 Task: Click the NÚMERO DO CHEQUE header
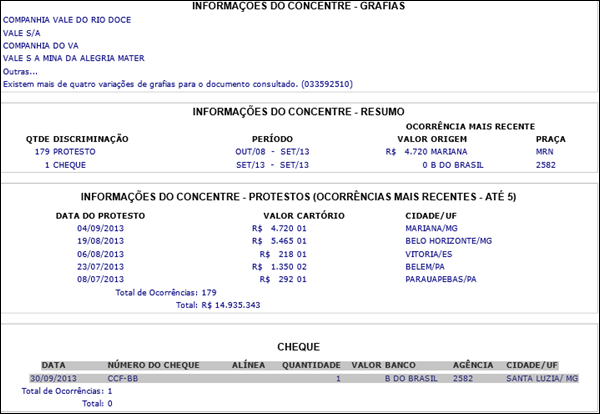(153, 365)
